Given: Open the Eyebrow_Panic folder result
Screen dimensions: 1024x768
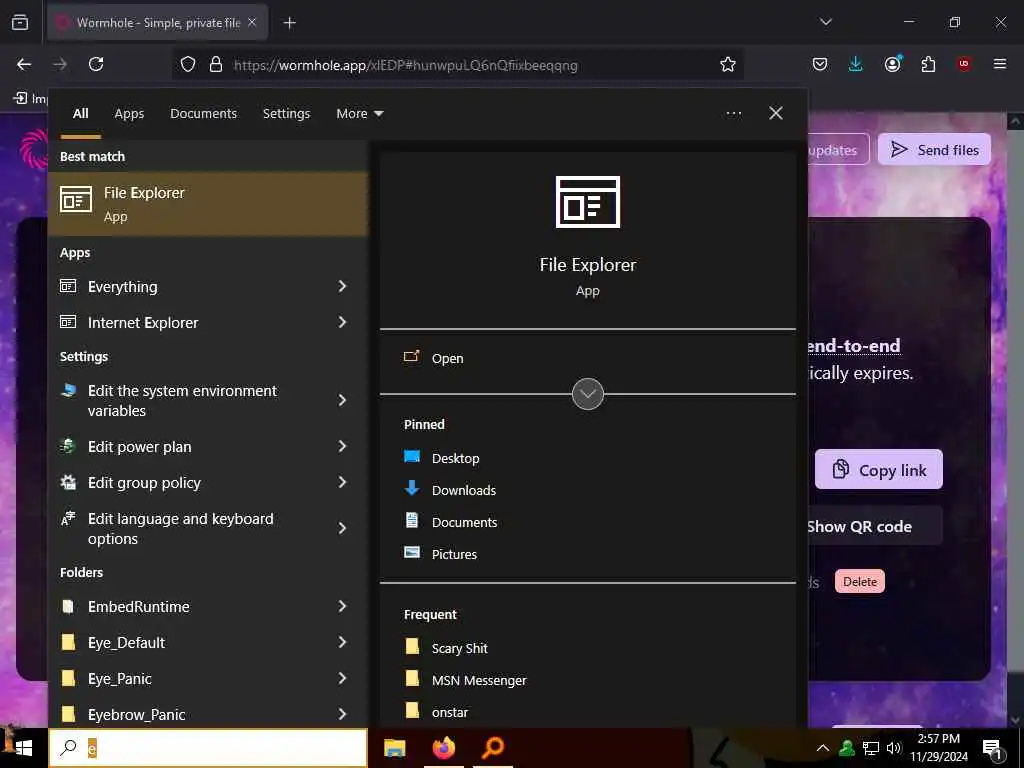Looking at the screenshot, I should (x=136, y=714).
